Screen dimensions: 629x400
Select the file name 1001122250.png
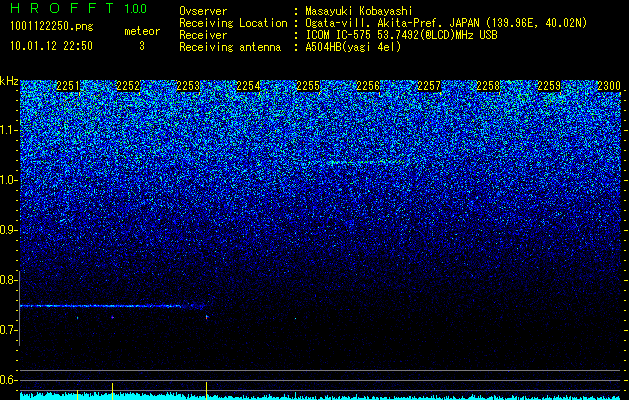click(x=51, y=26)
